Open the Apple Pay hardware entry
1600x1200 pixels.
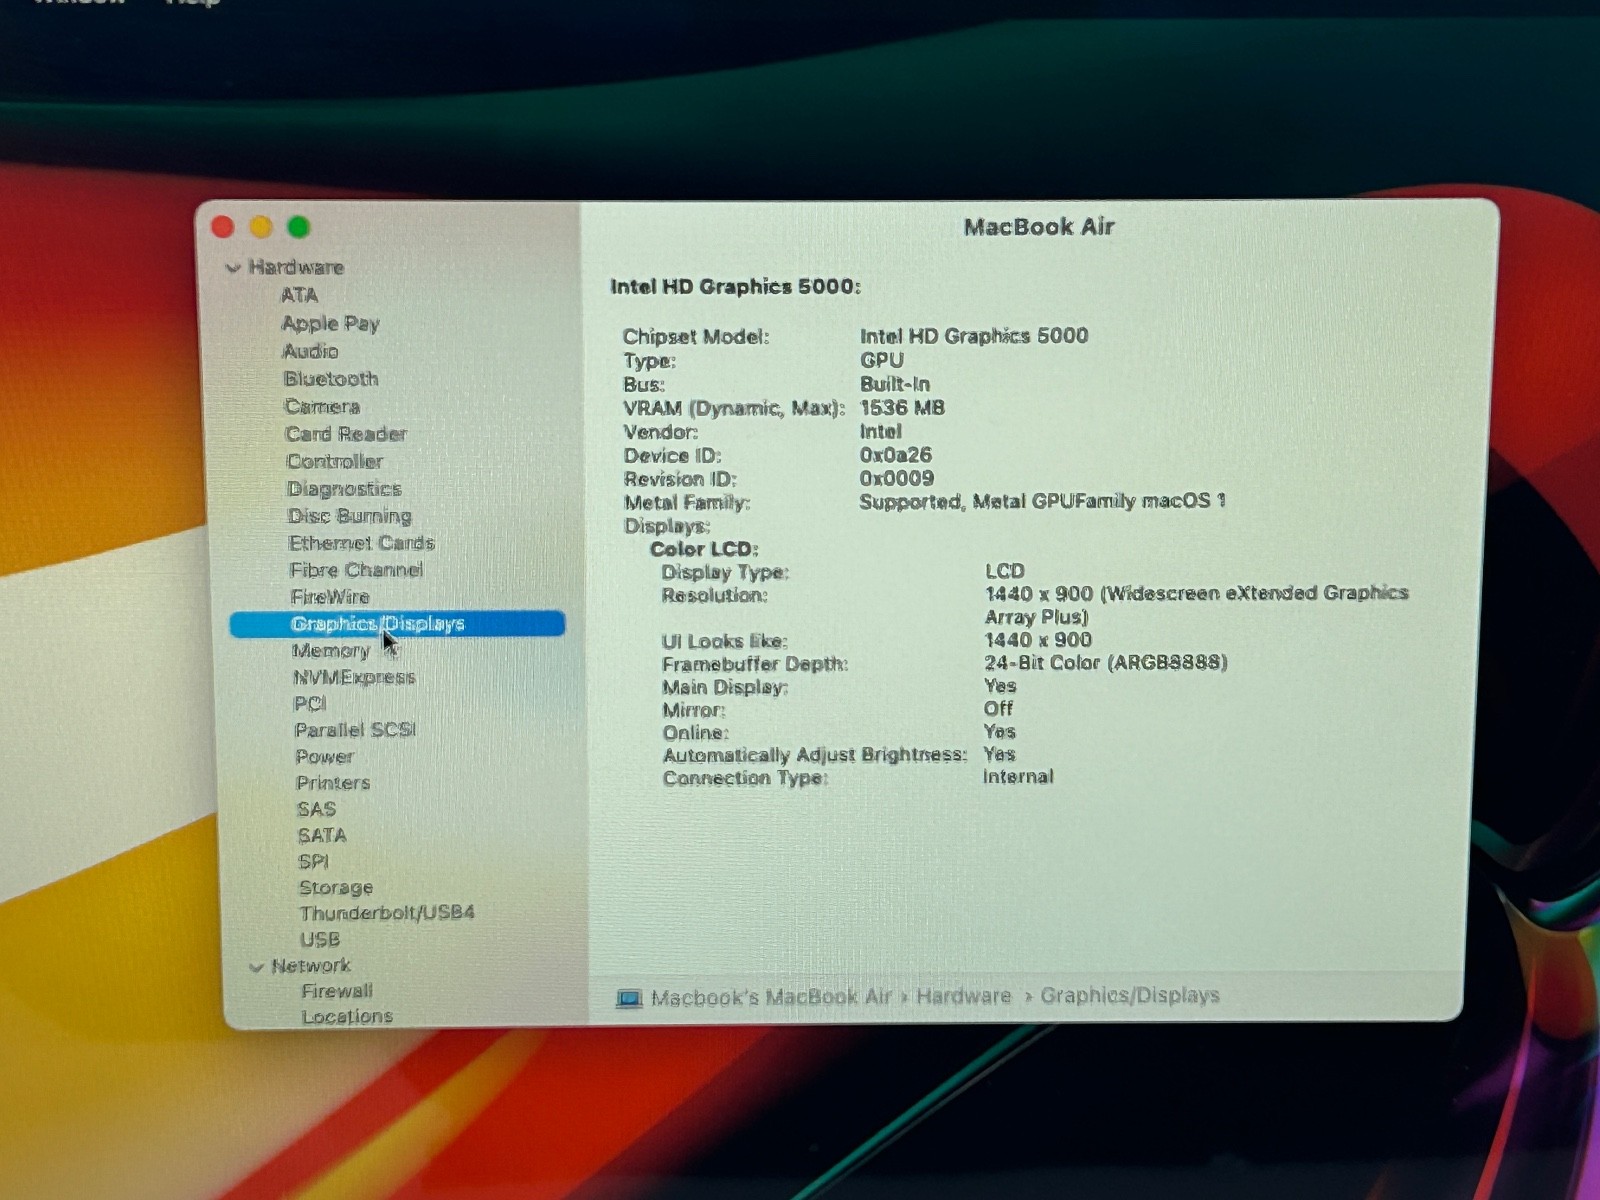pyautogui.click(x=331, y=323)
